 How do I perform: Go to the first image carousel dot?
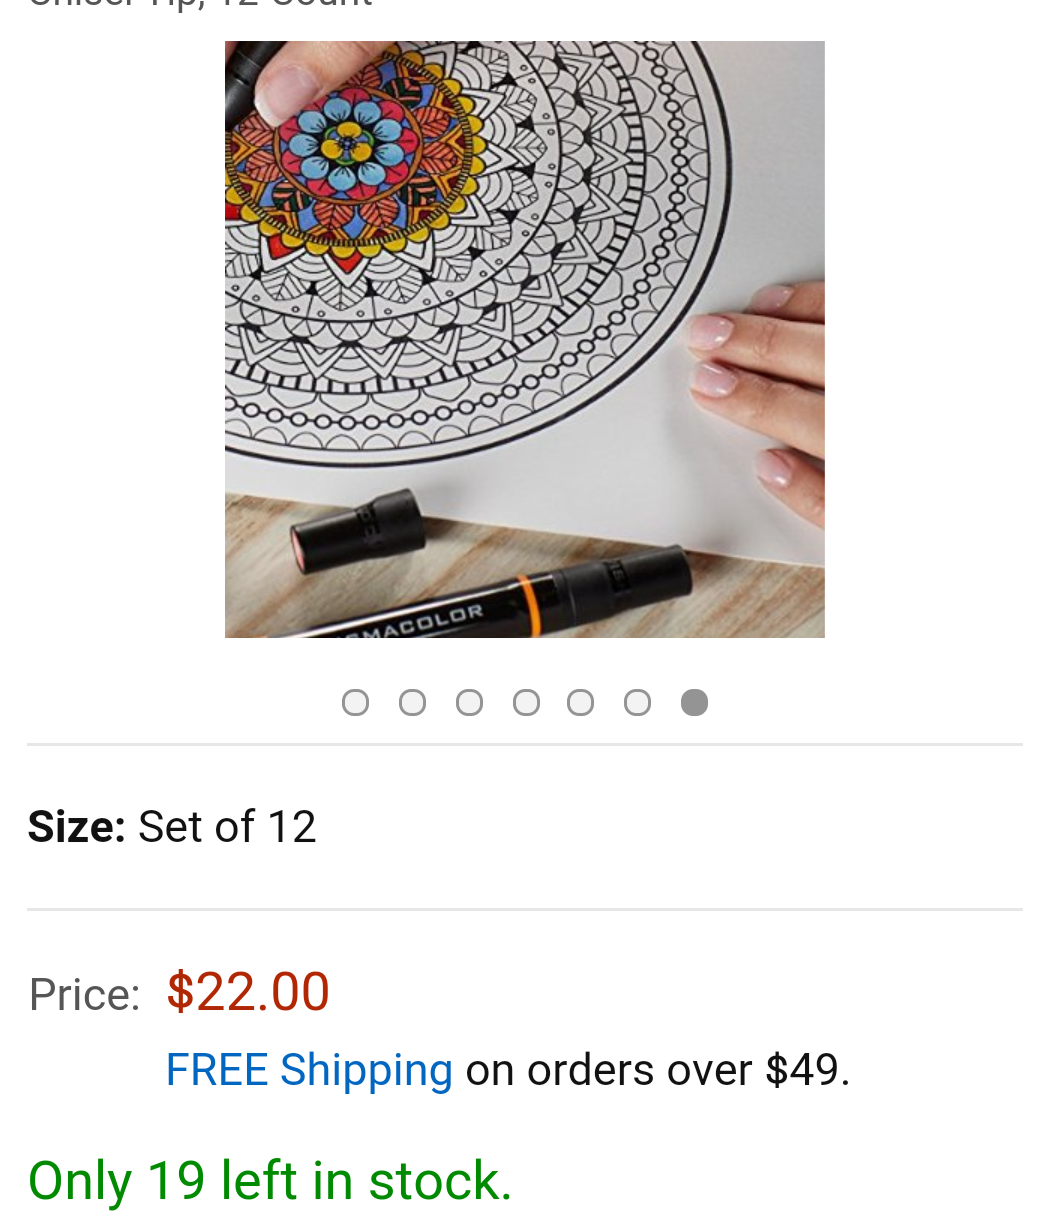click(x=355, y=703)
